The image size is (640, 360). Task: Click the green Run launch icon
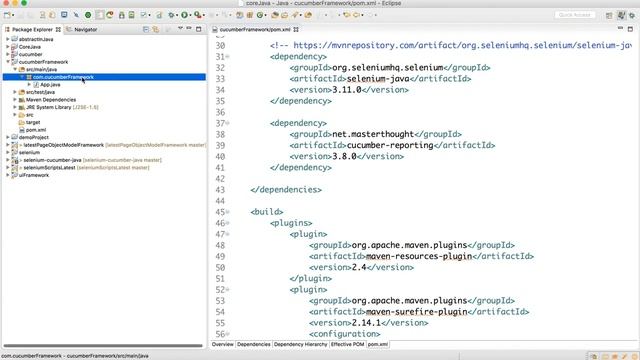coord(184,15)
